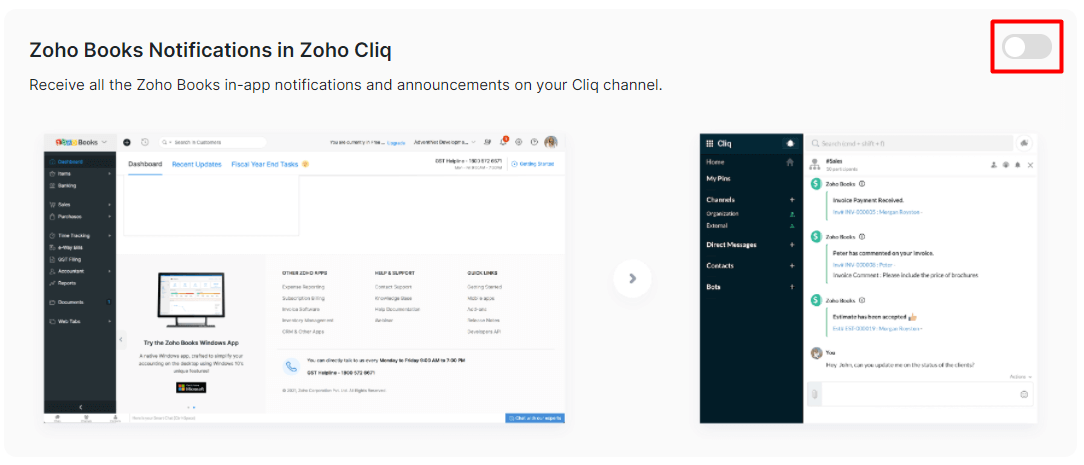Switch to the Recent Updates tab

point(196,164)
